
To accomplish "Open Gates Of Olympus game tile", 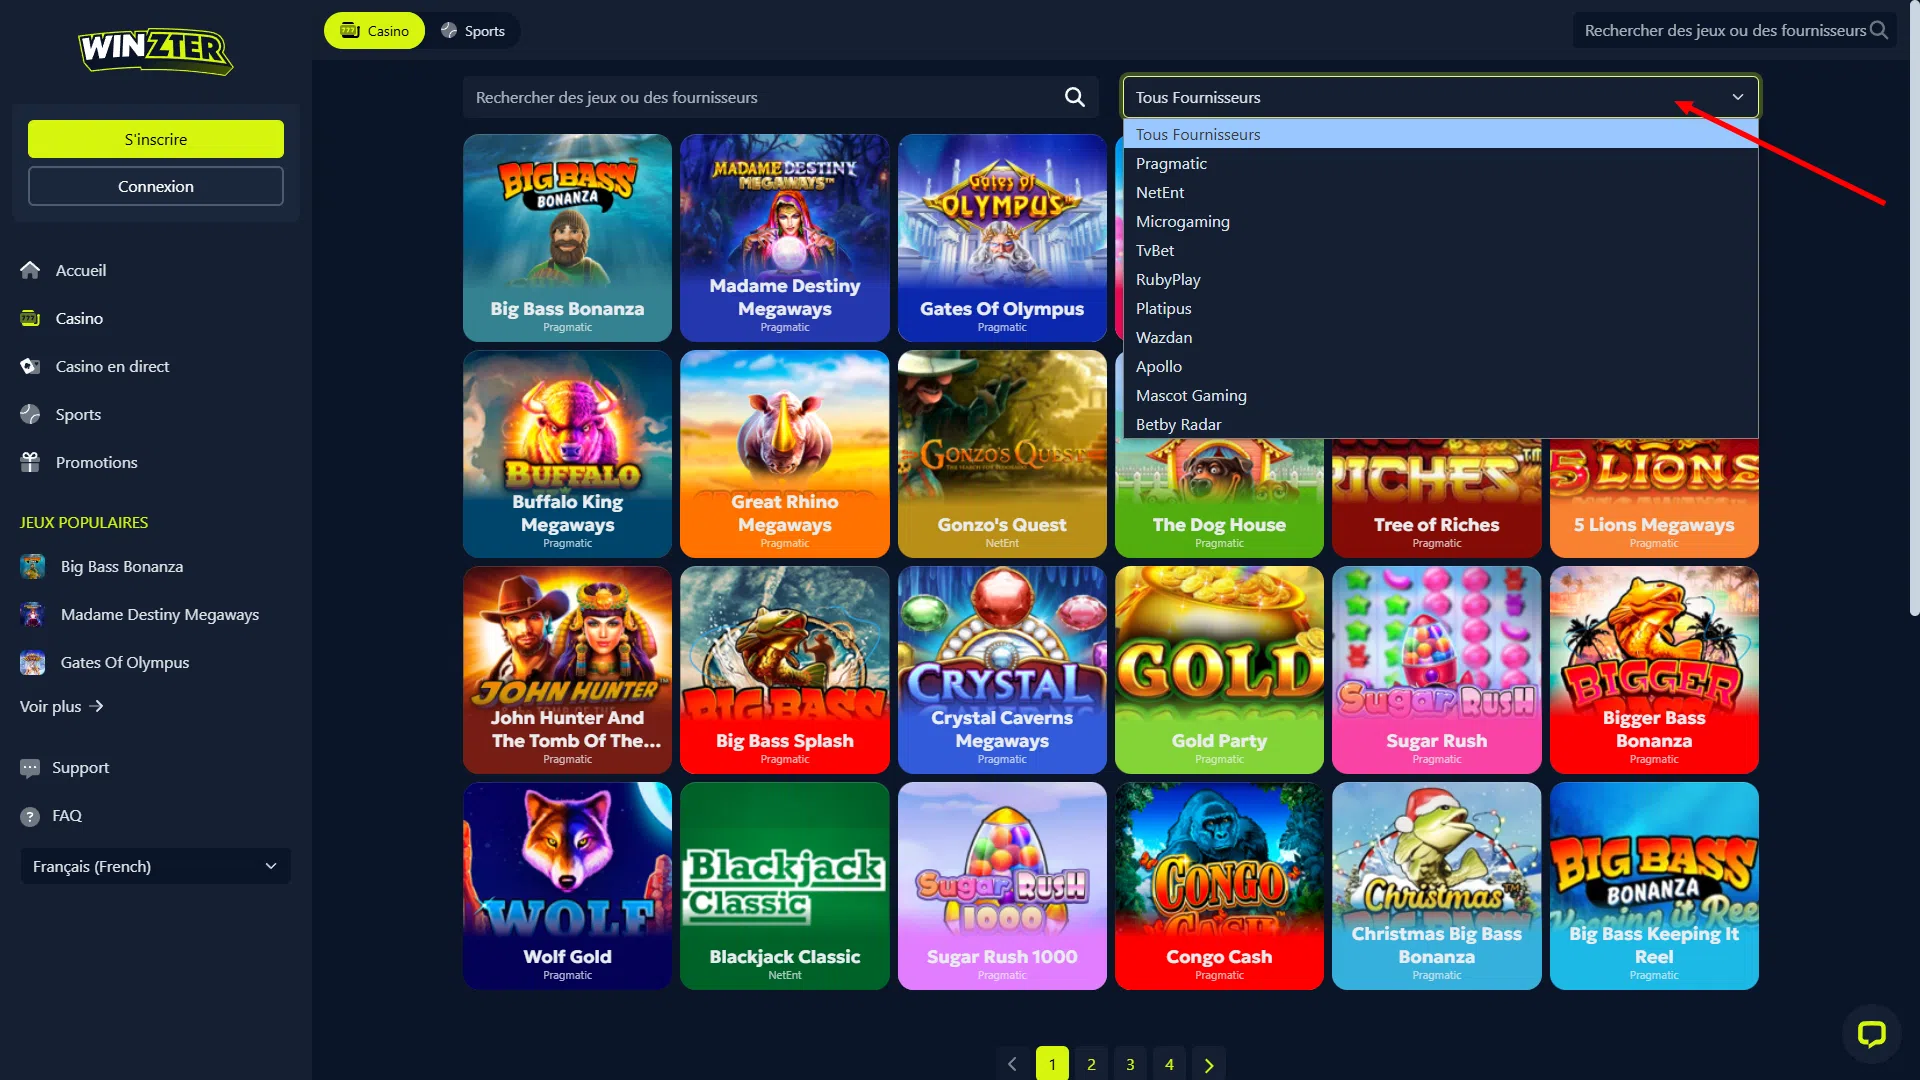I will click(x=1002, y=238).
